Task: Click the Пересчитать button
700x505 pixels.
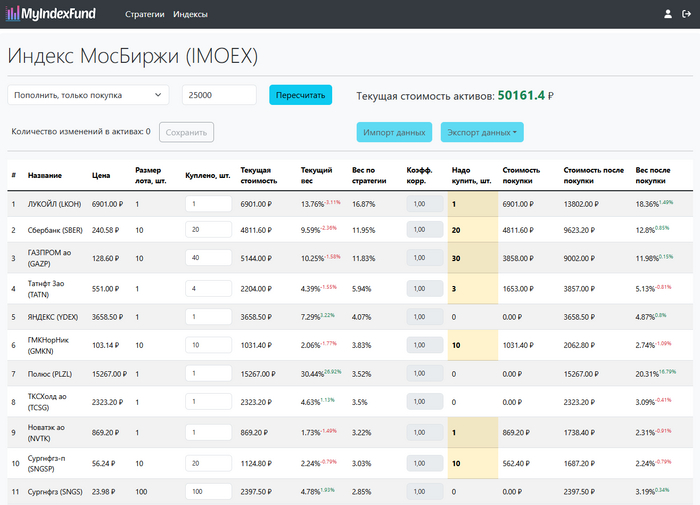Action: pyautogui.click(x=300, y=95)
